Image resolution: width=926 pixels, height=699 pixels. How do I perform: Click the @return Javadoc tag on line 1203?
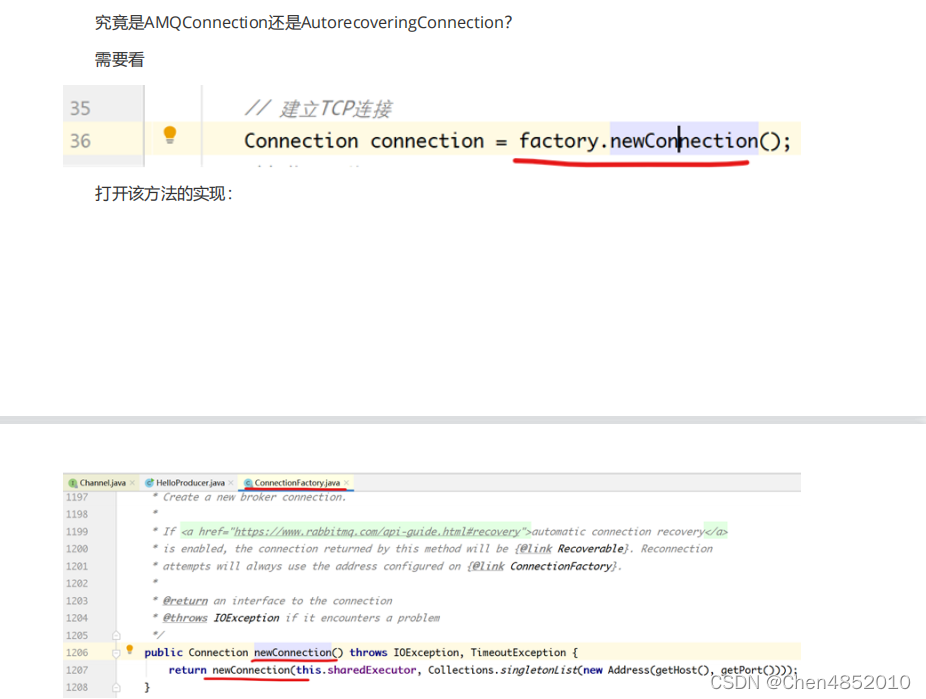(185, 601)
